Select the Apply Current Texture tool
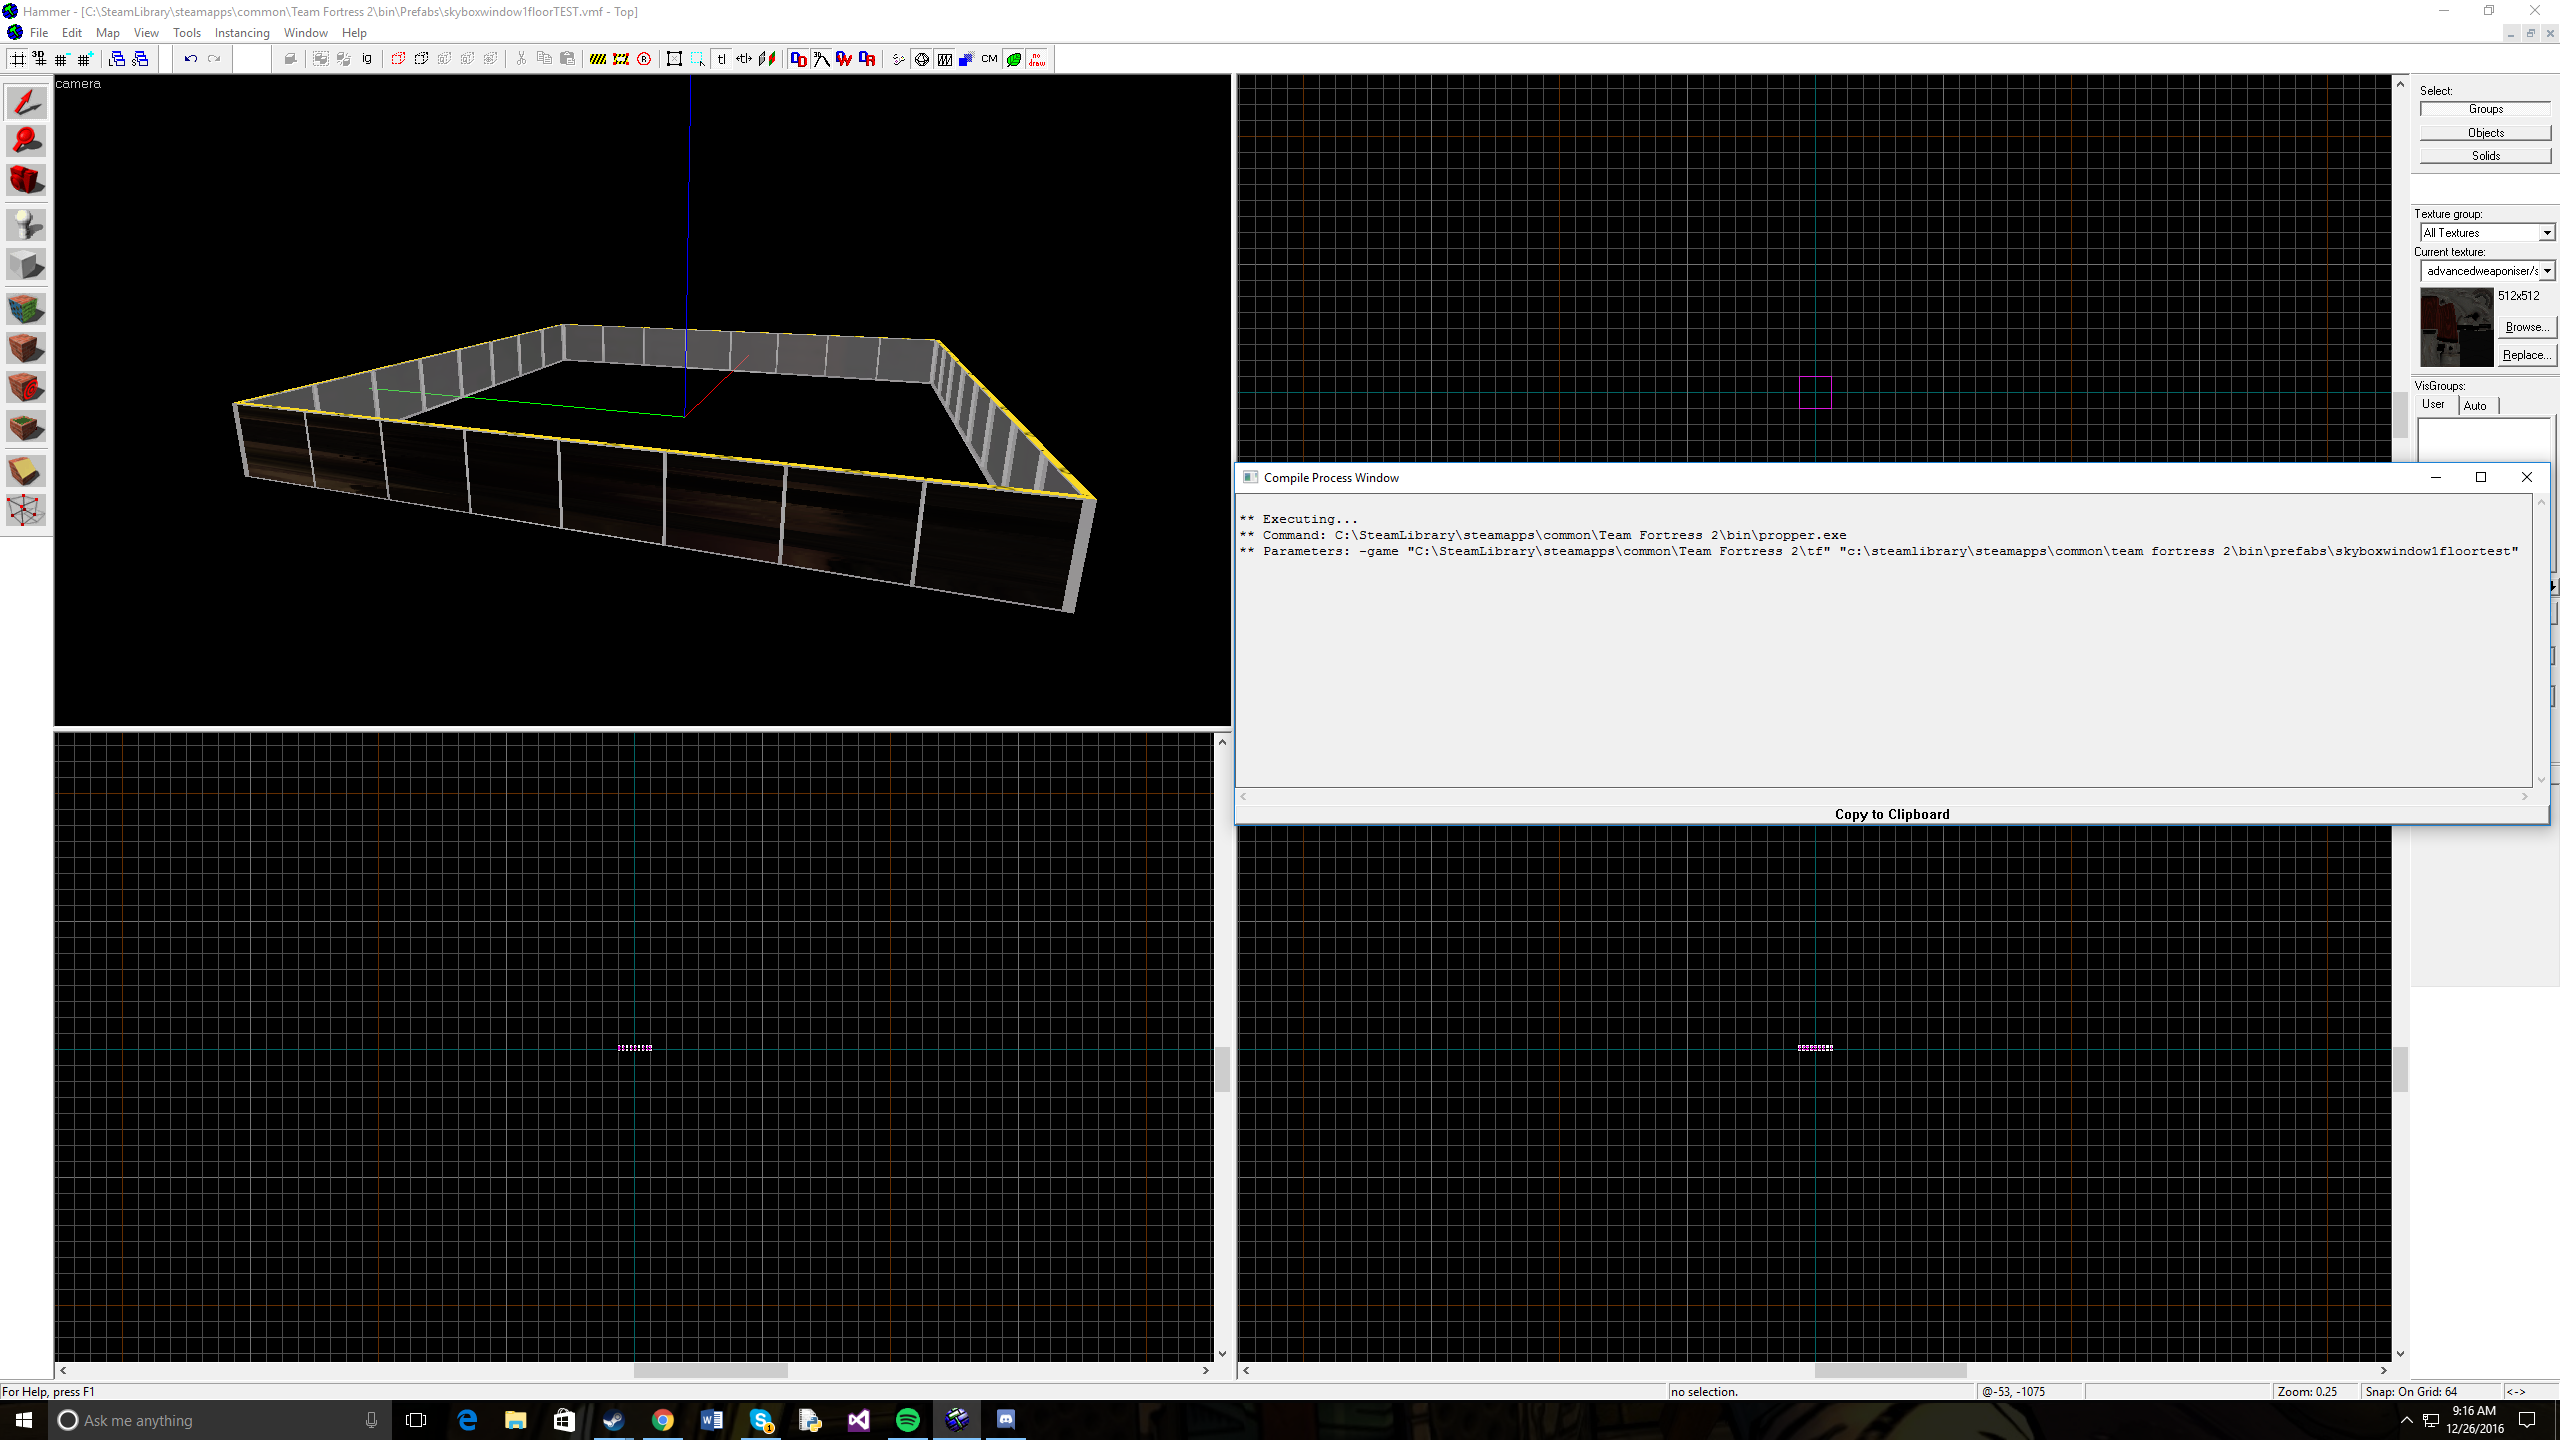Viewport: 2560px width, 1440px height. 26,349
